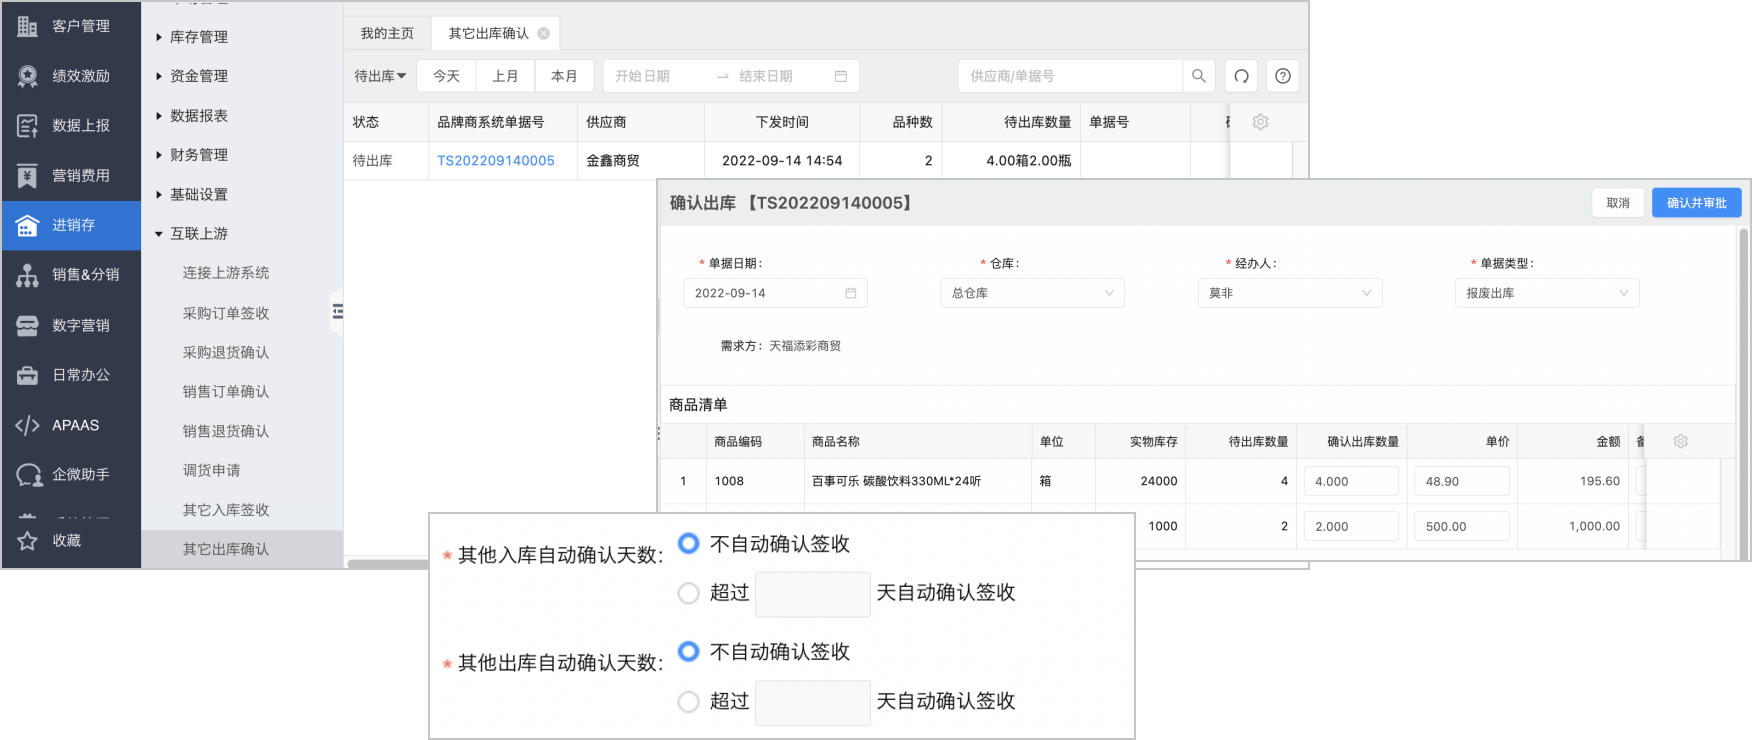1752x740 pixels.
Task: Open 调货申请 menu item
Action: 212,470
